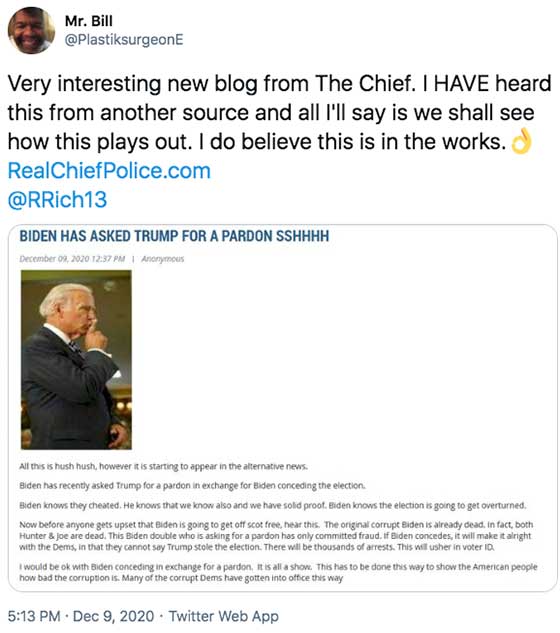Click the OK hand emoji in tweet

tap(522, 141)
